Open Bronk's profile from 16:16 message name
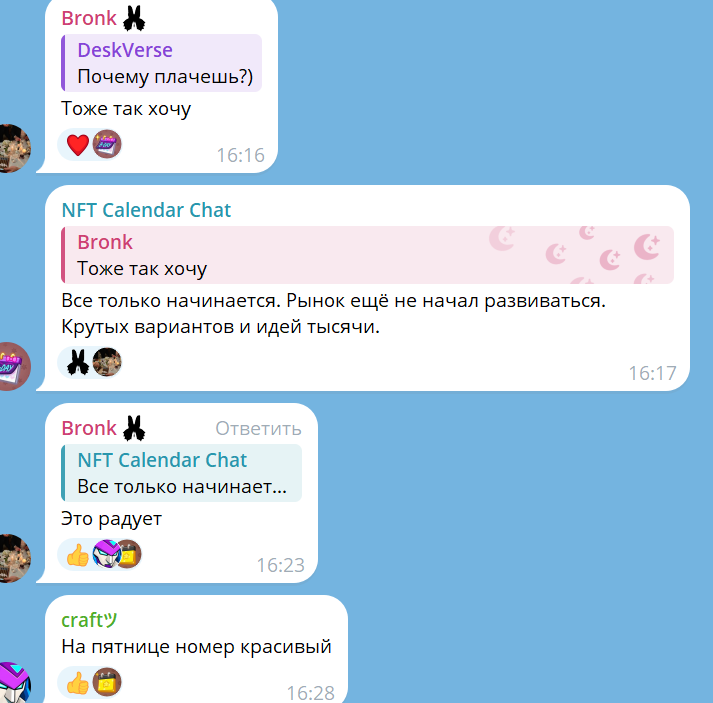 89,18
